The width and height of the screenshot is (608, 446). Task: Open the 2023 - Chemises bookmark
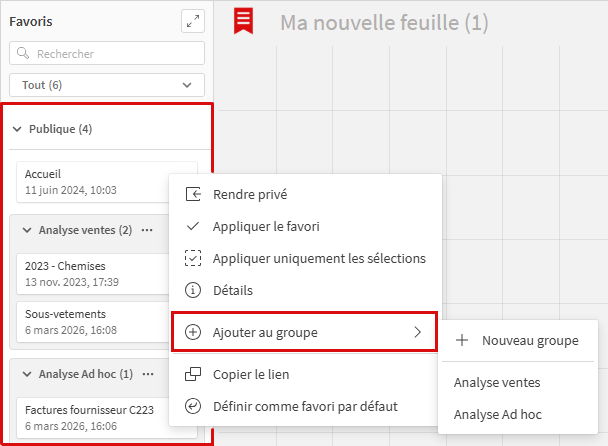[93, 274]
